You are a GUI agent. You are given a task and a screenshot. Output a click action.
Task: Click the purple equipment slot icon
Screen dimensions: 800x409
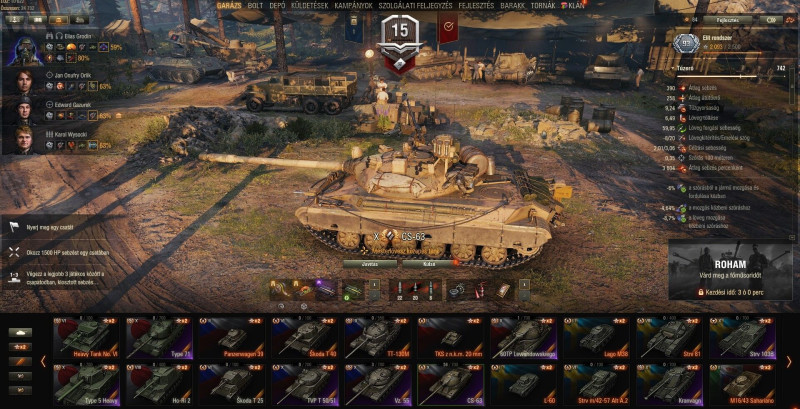[x=326, y=290]
